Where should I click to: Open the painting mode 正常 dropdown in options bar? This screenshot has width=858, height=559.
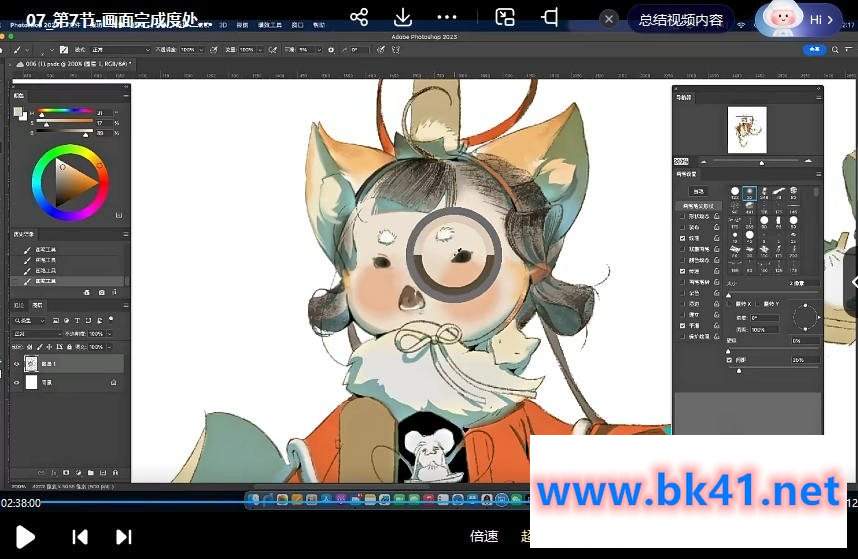tap(119, 50)
